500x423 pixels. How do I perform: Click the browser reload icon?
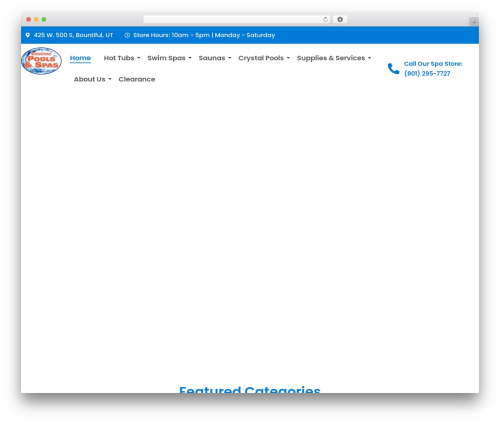tap(325, 20)
